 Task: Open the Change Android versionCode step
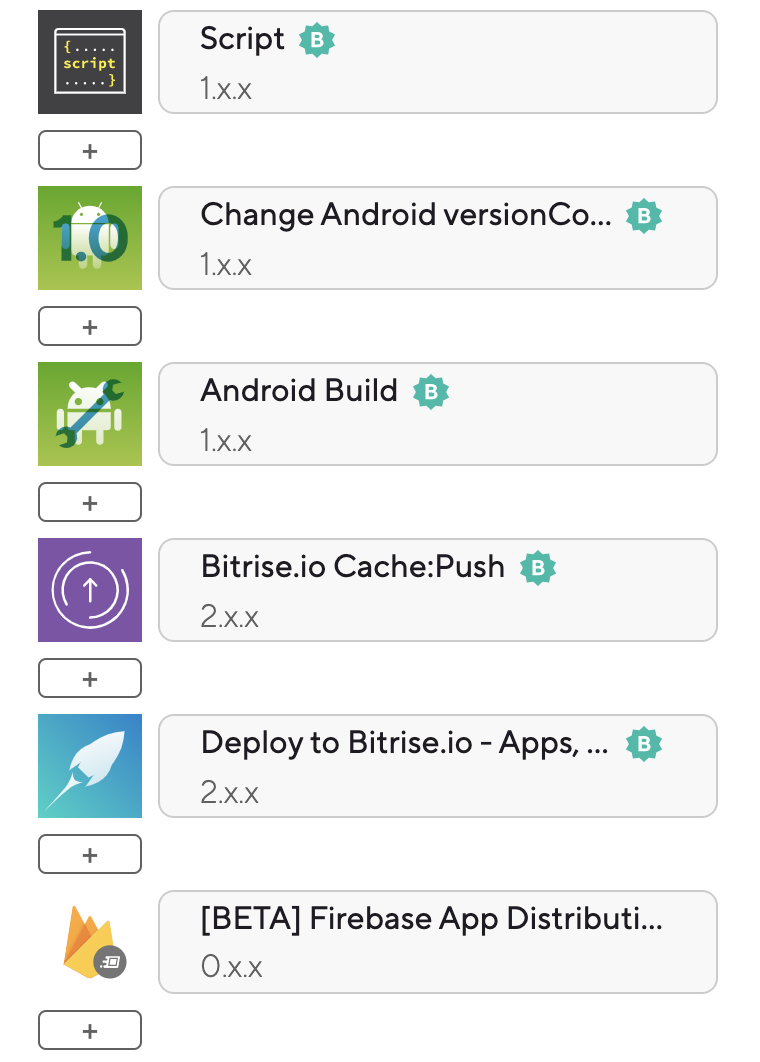(x=438, y=238)
